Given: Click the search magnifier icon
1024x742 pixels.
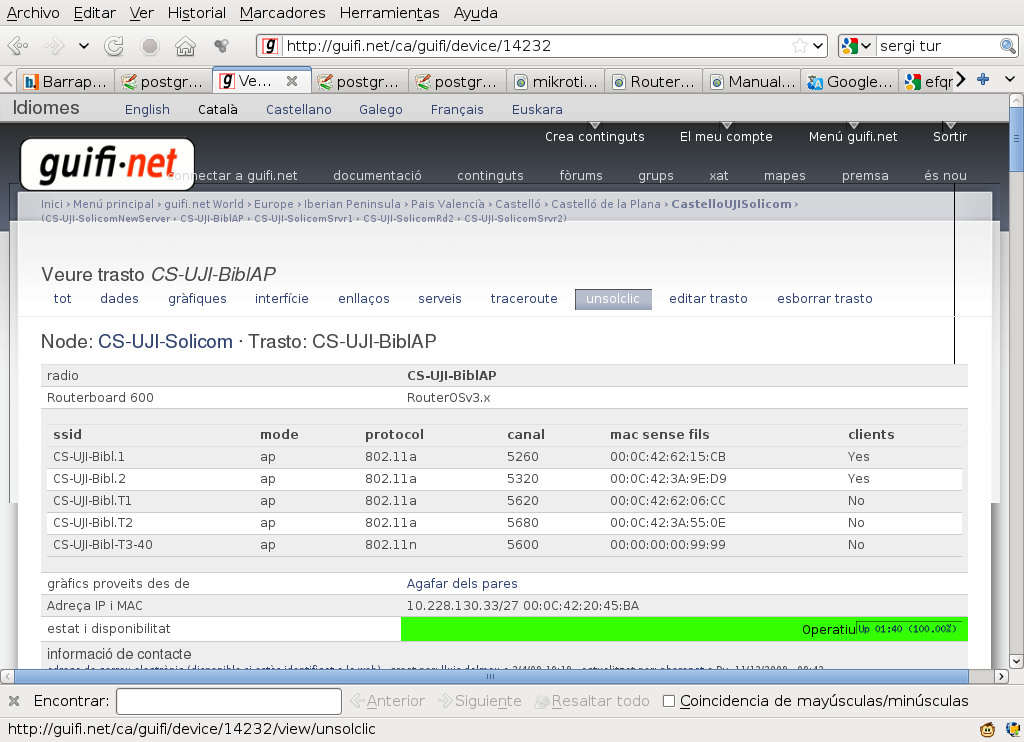Looking at the screenshot, I should point(1007,46).
